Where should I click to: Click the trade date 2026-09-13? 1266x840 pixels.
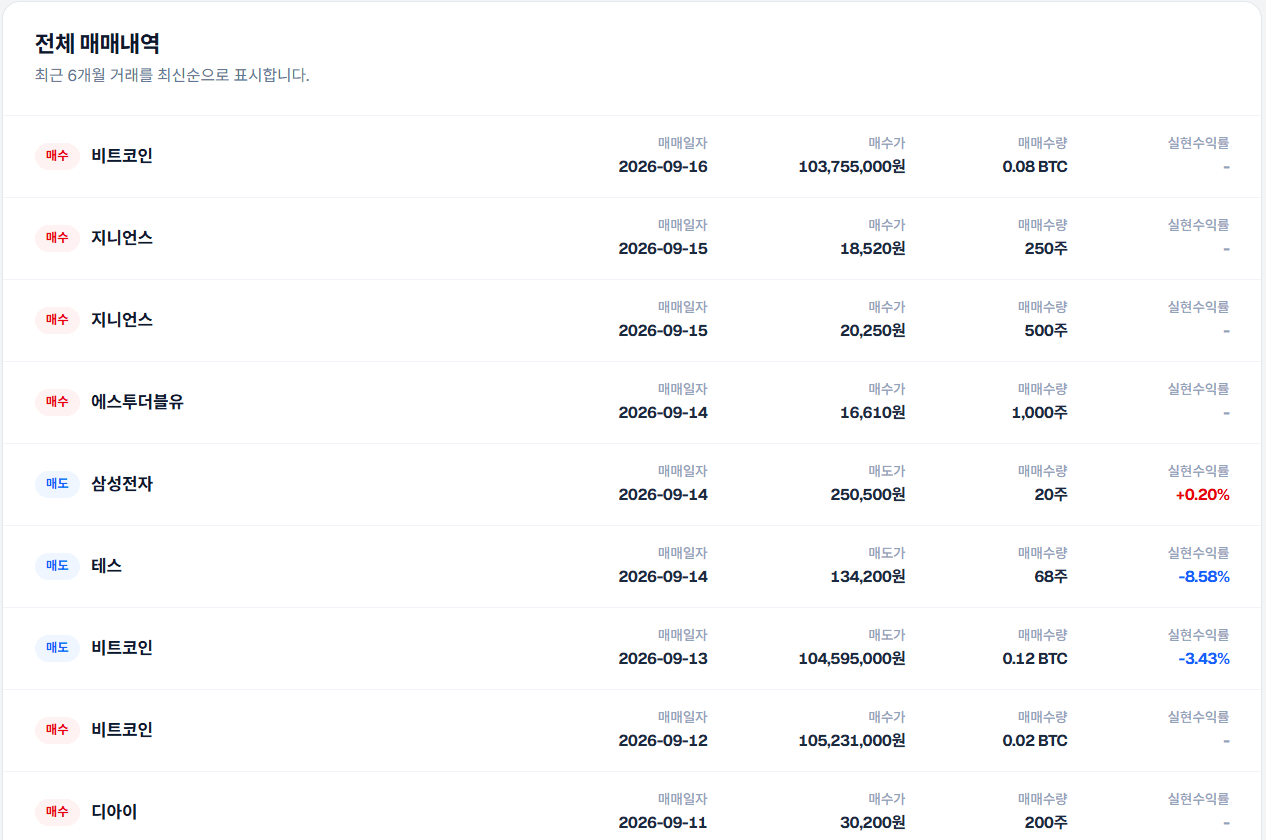[663, 659]
